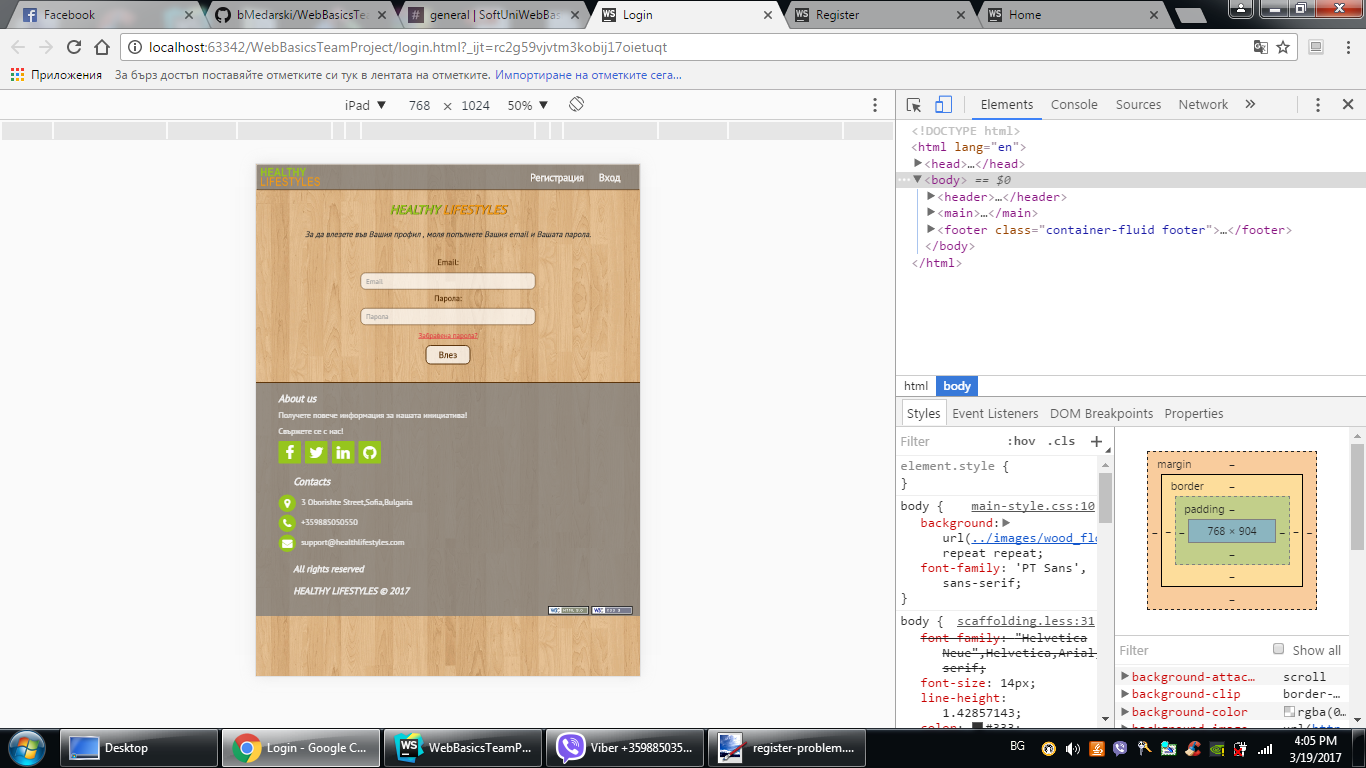The height and width of the screenshot is (768, 1366).
Task: Open the Properties tab in the sidebar
Action: click(1194, 413)
